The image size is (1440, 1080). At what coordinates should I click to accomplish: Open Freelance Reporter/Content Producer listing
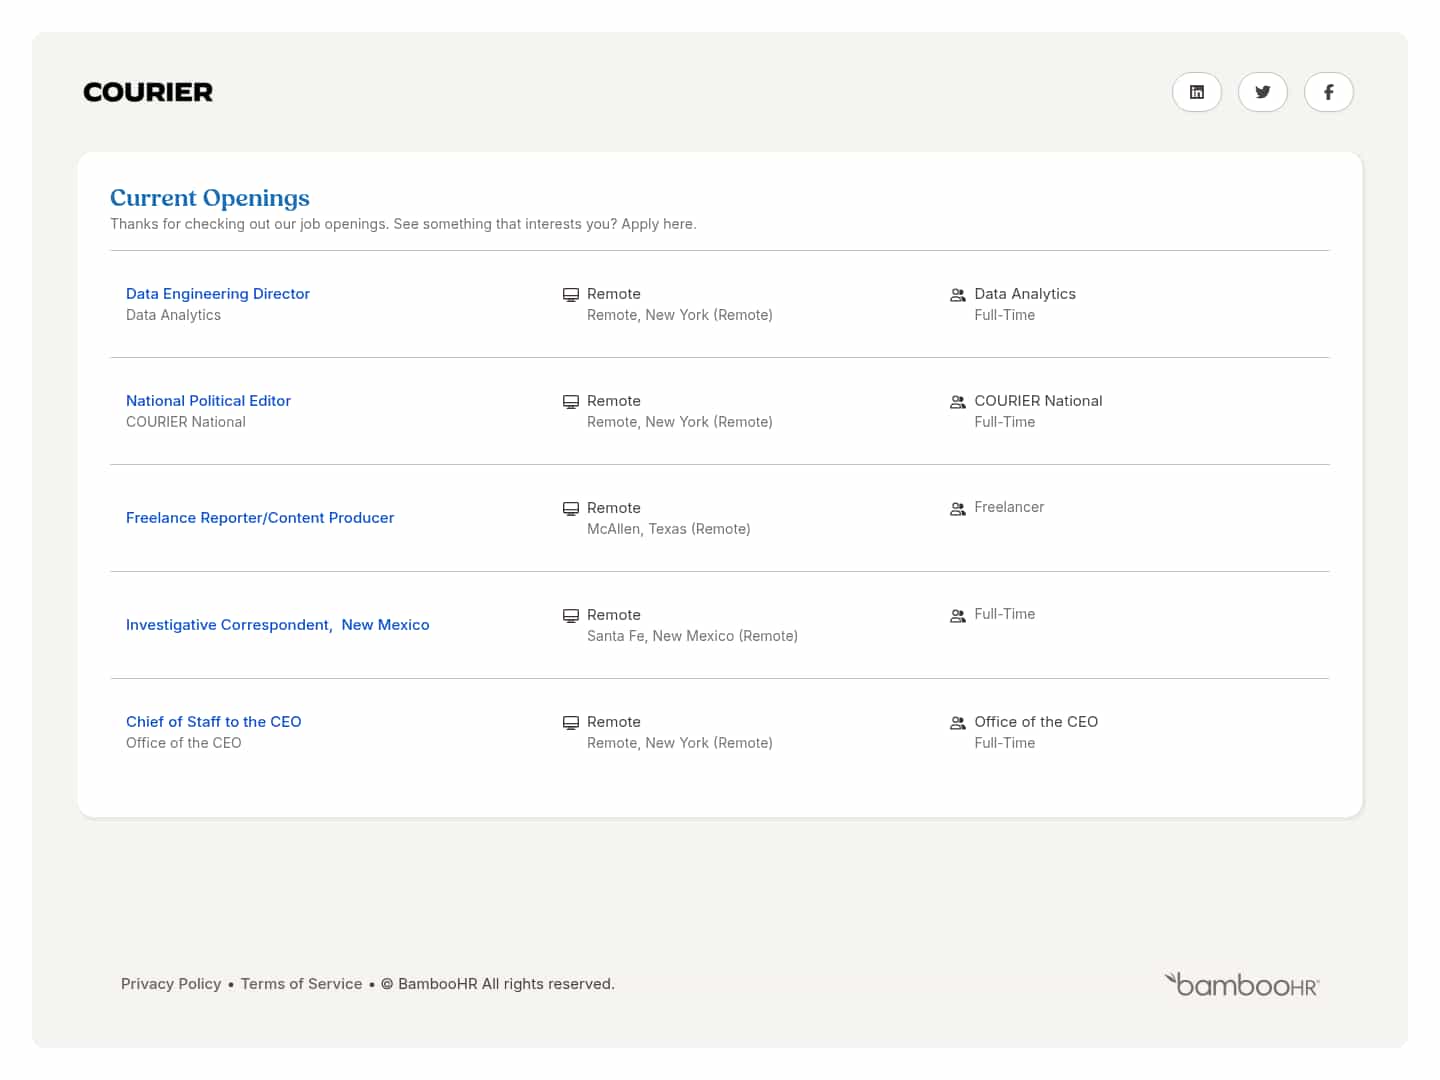(260, 518)
